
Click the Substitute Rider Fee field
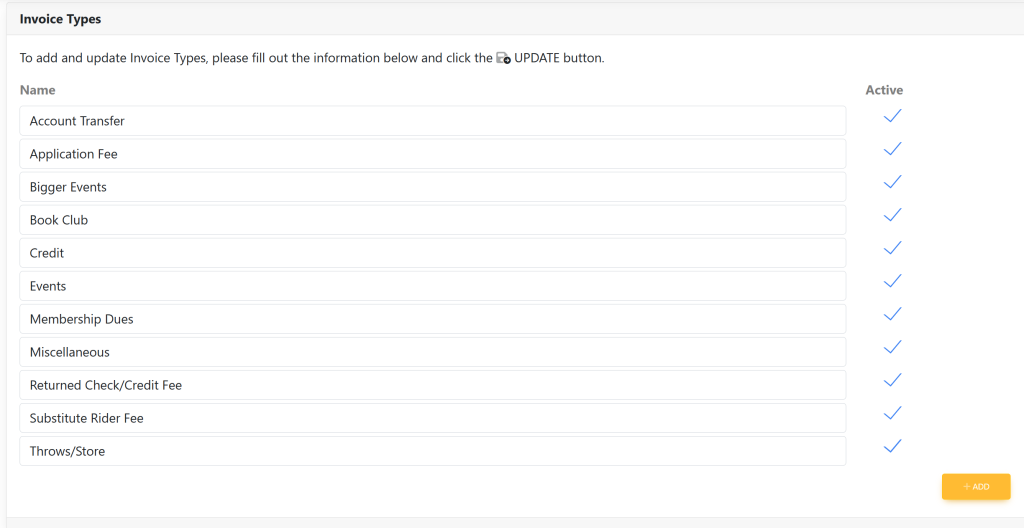pos(432,418)
